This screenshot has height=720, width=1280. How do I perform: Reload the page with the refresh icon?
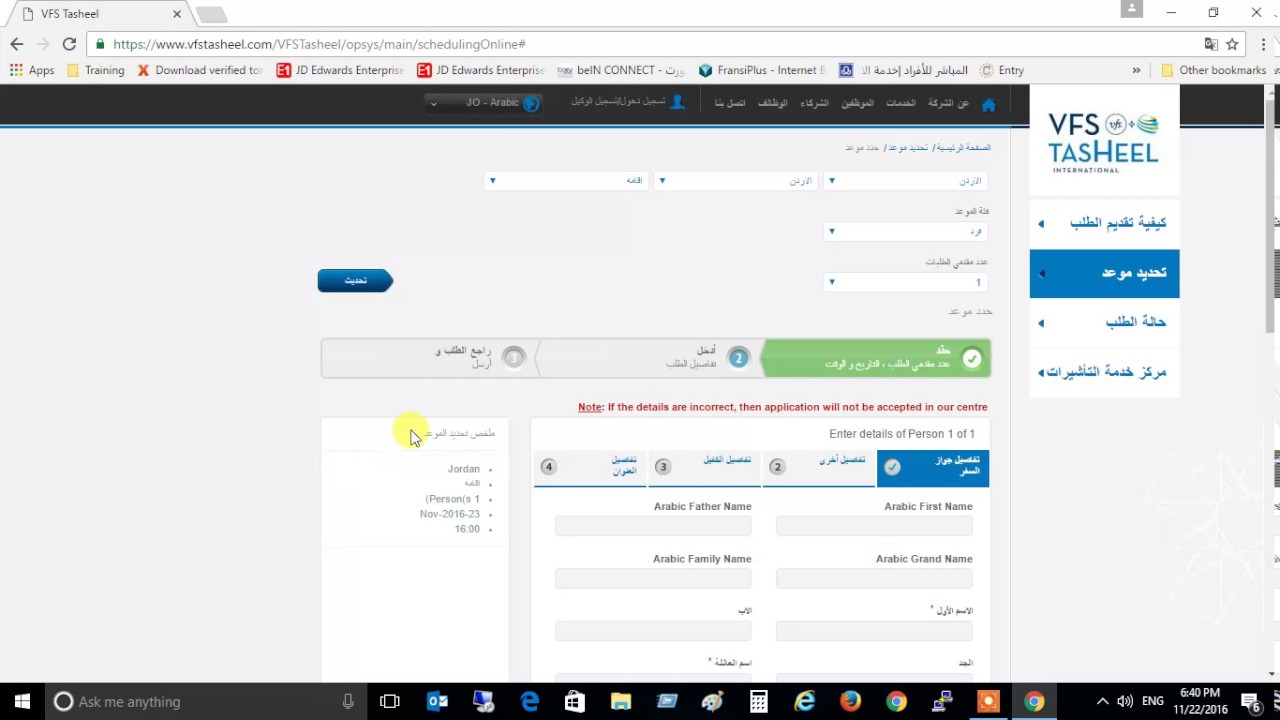(69, 44)
